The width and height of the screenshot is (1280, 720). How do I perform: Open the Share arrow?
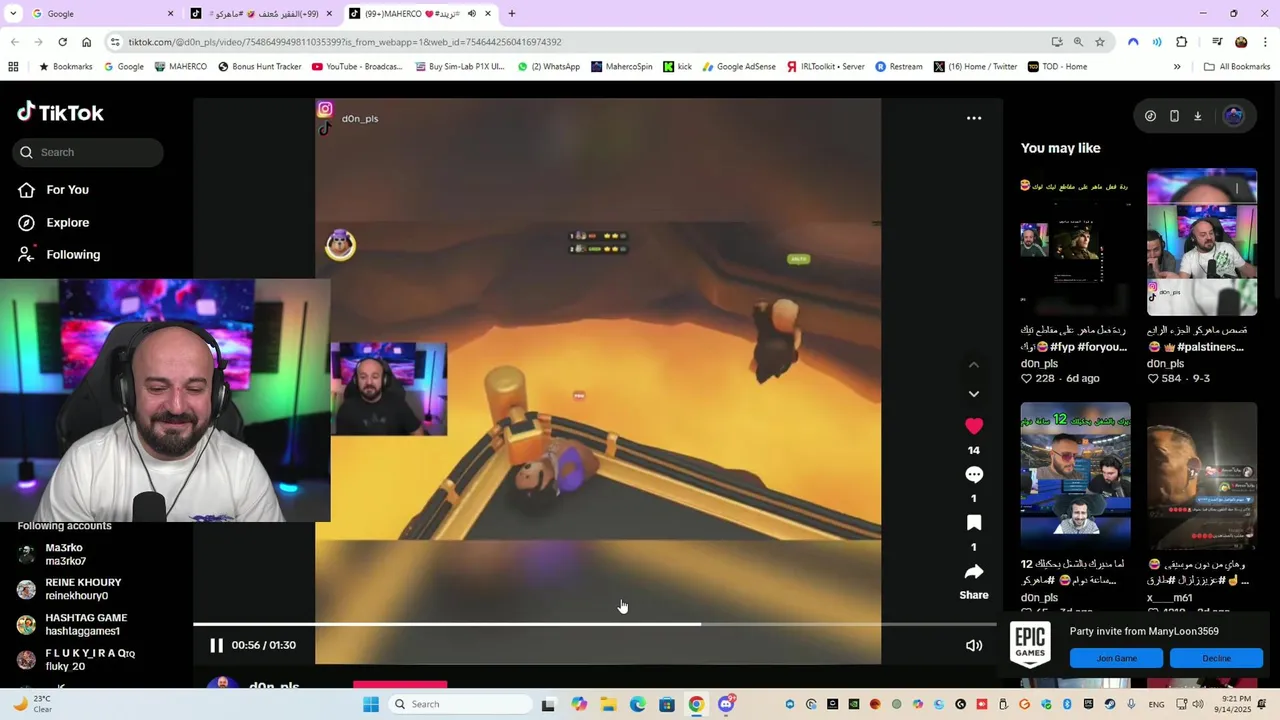(974, 572)
